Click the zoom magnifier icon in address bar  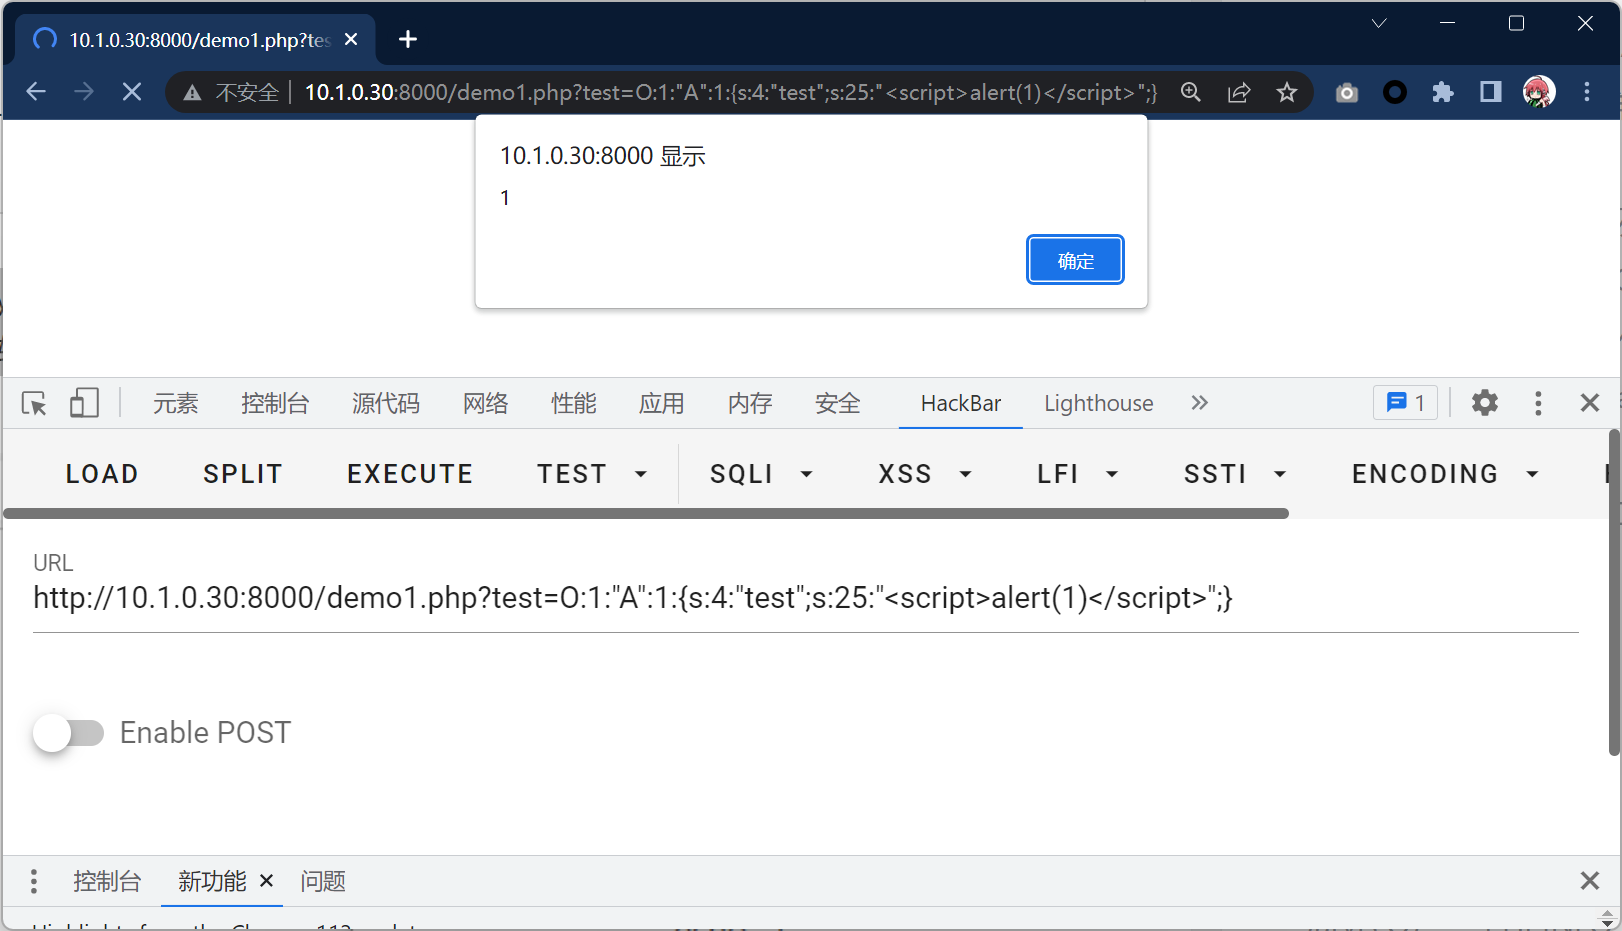[x=1190, y=93]
